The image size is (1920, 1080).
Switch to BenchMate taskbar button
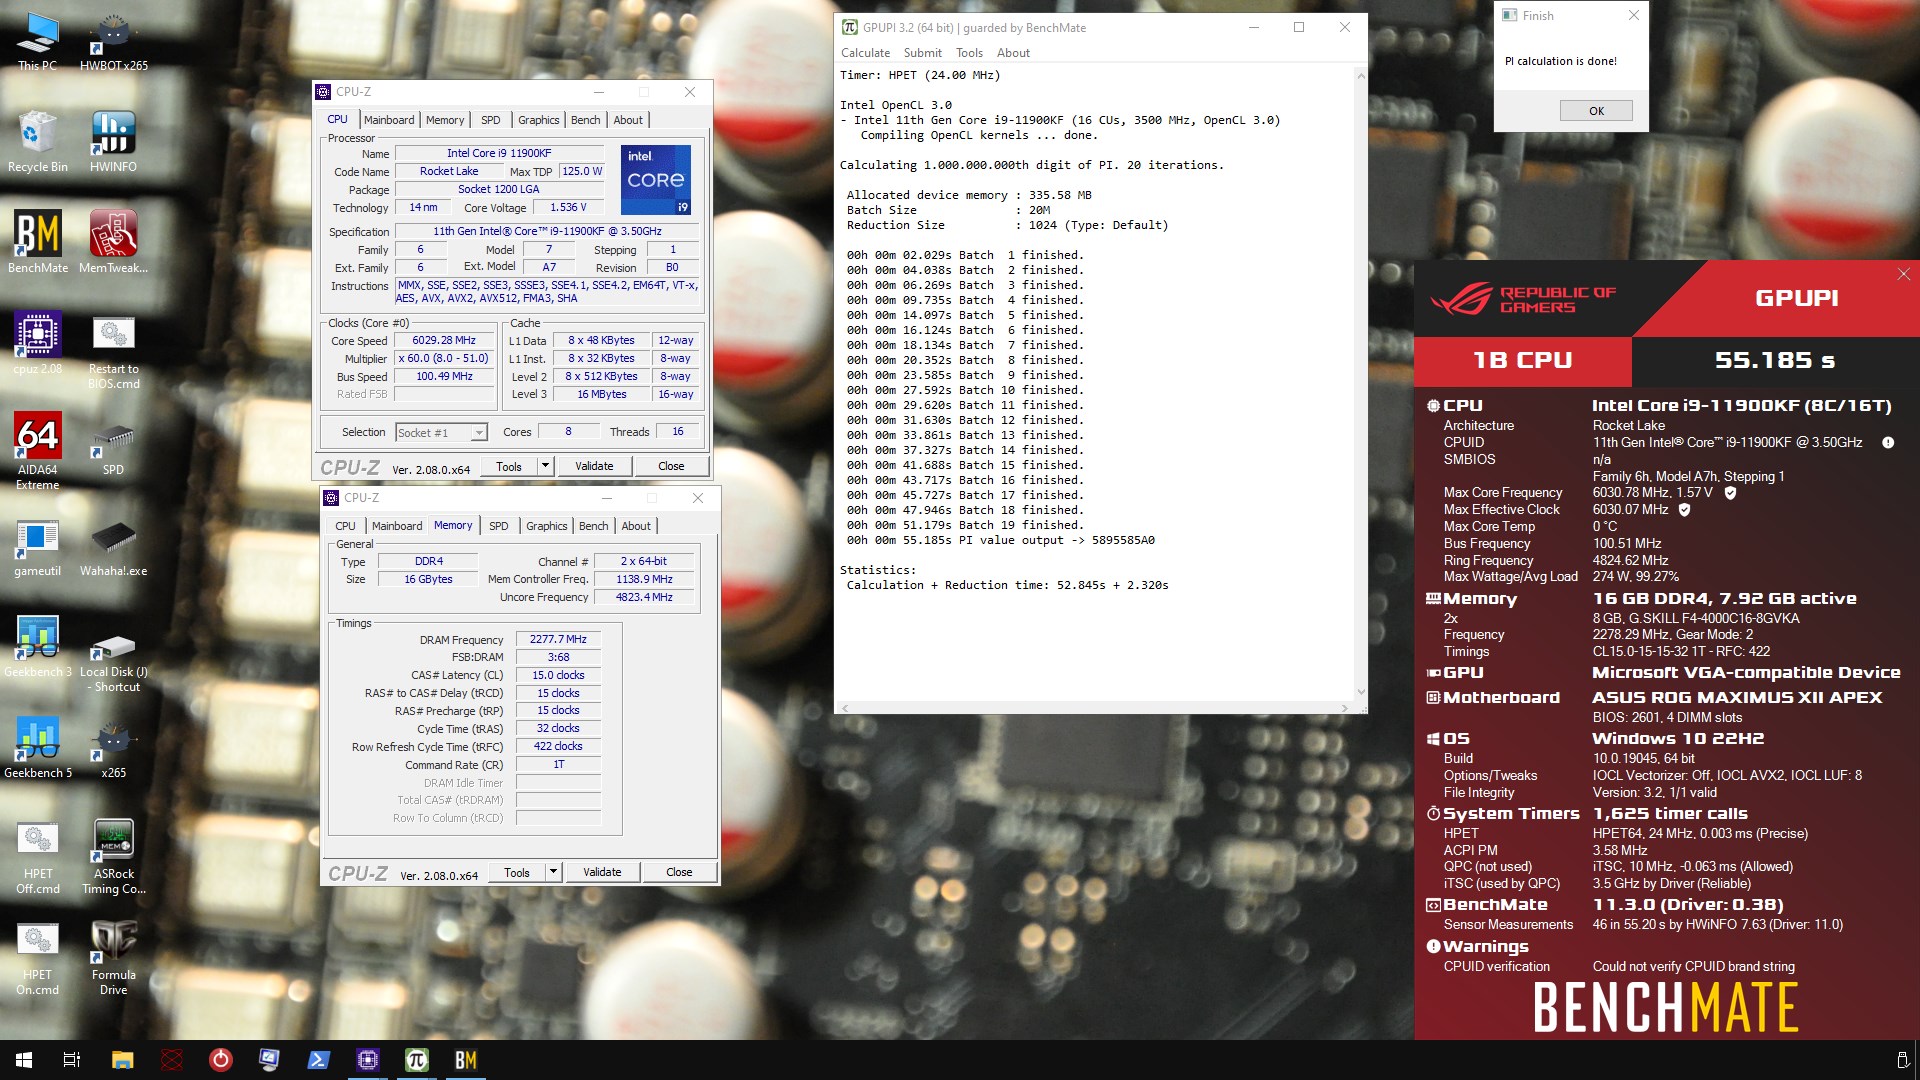tap(465, 1060)
